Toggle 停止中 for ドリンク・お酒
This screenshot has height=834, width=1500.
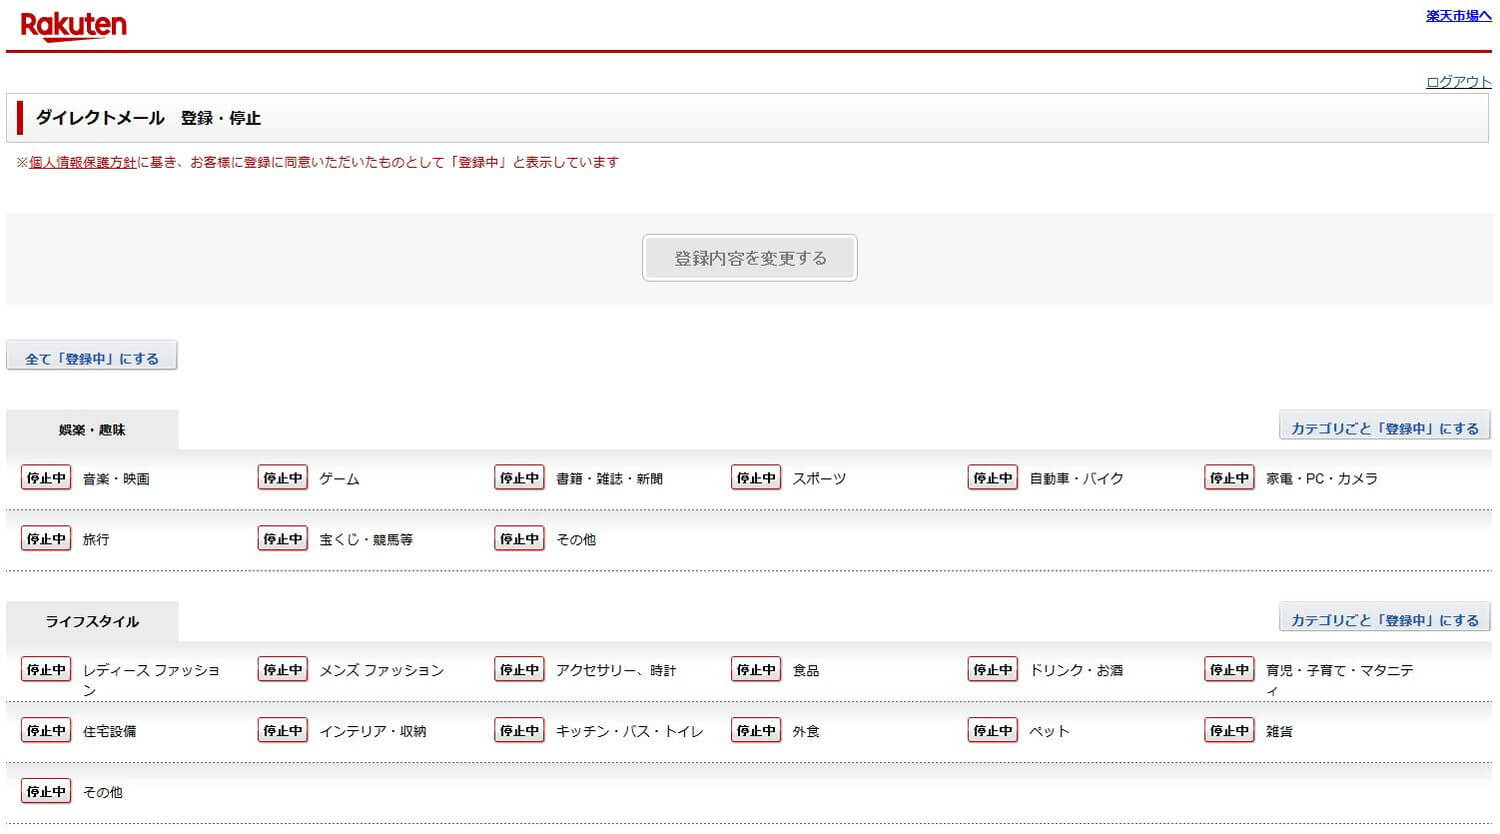[992, 670]
